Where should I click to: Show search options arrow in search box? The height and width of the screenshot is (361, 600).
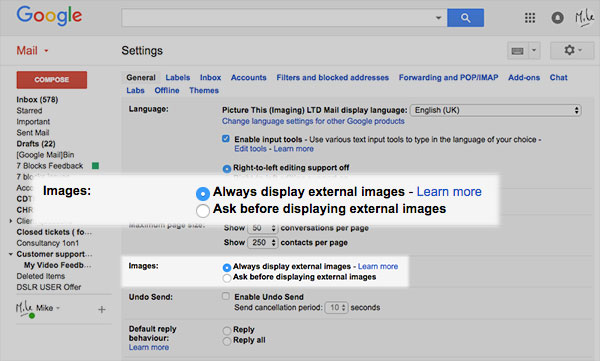(439, 18)
